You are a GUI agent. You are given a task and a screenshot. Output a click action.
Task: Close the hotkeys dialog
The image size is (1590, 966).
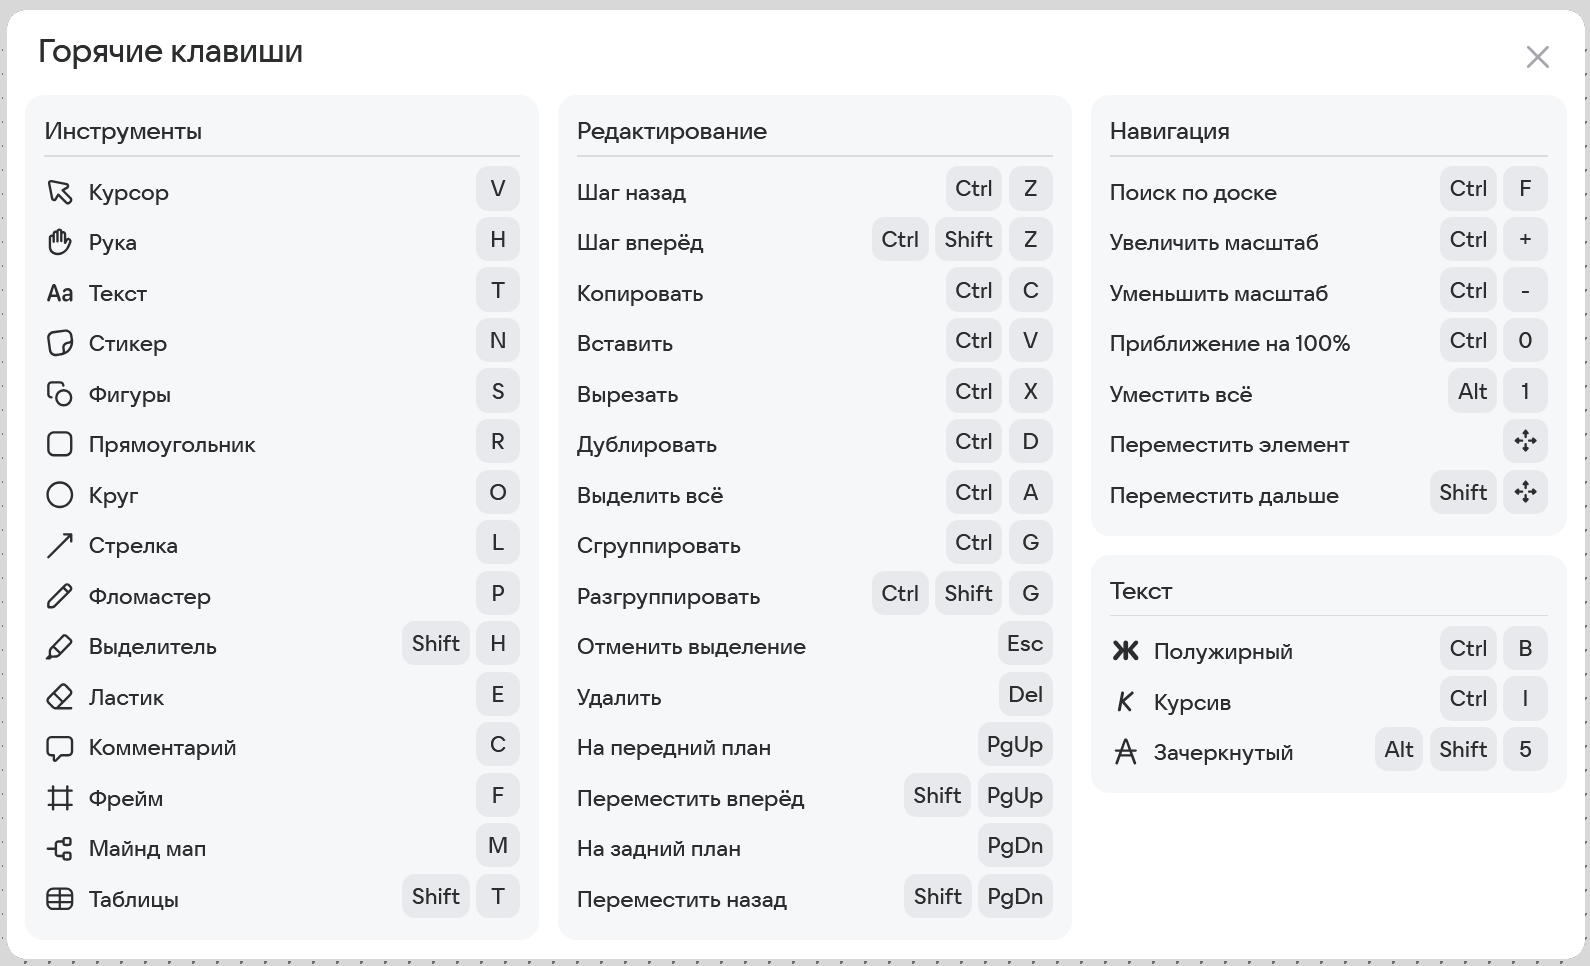click(x=1537, y=57)
